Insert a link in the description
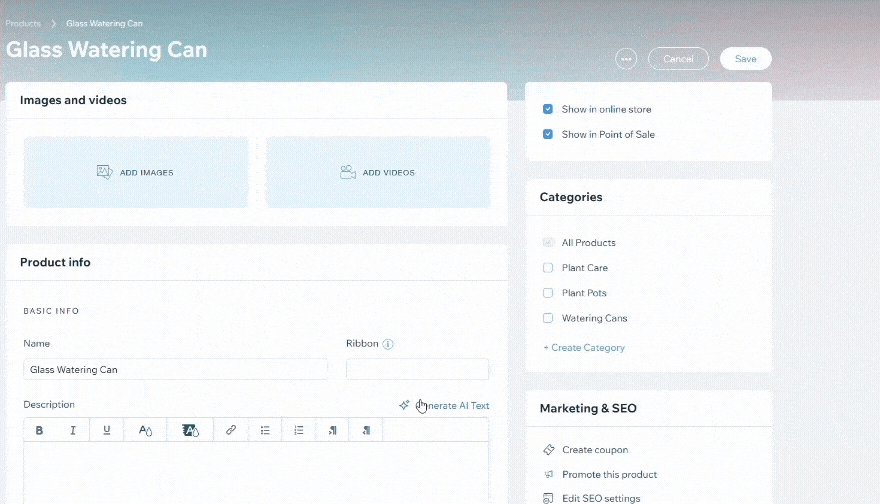This screenshot has height=504, width=880. pos(231,430)
